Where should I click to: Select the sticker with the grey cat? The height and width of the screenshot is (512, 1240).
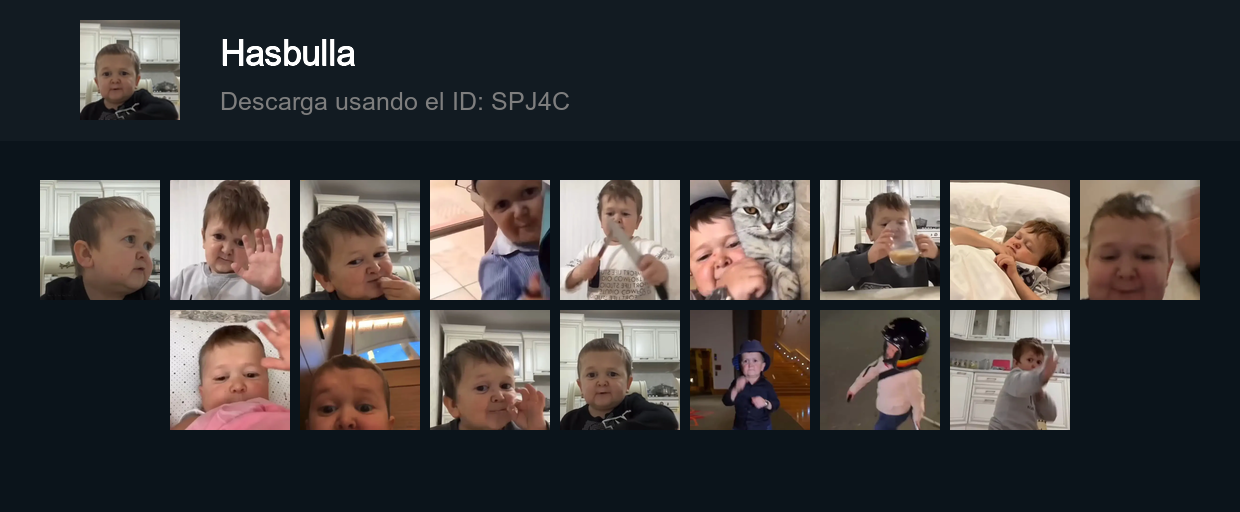coord(750,240)
